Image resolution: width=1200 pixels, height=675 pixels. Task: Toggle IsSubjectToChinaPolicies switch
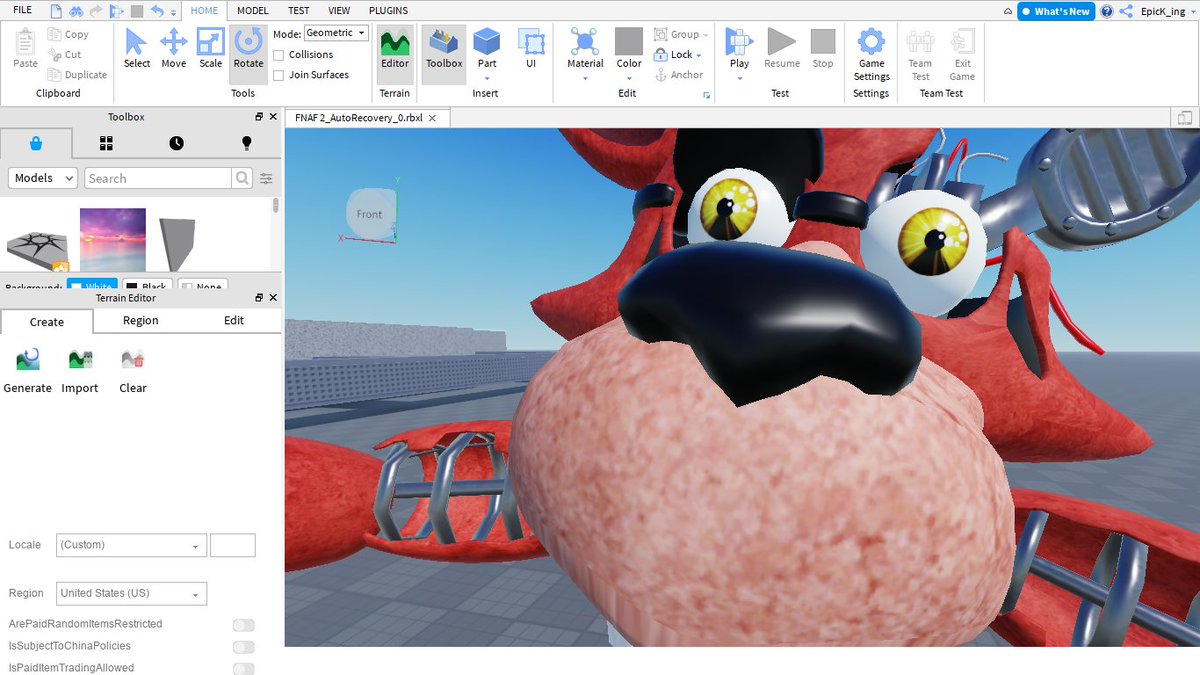(x=243, y=647)
